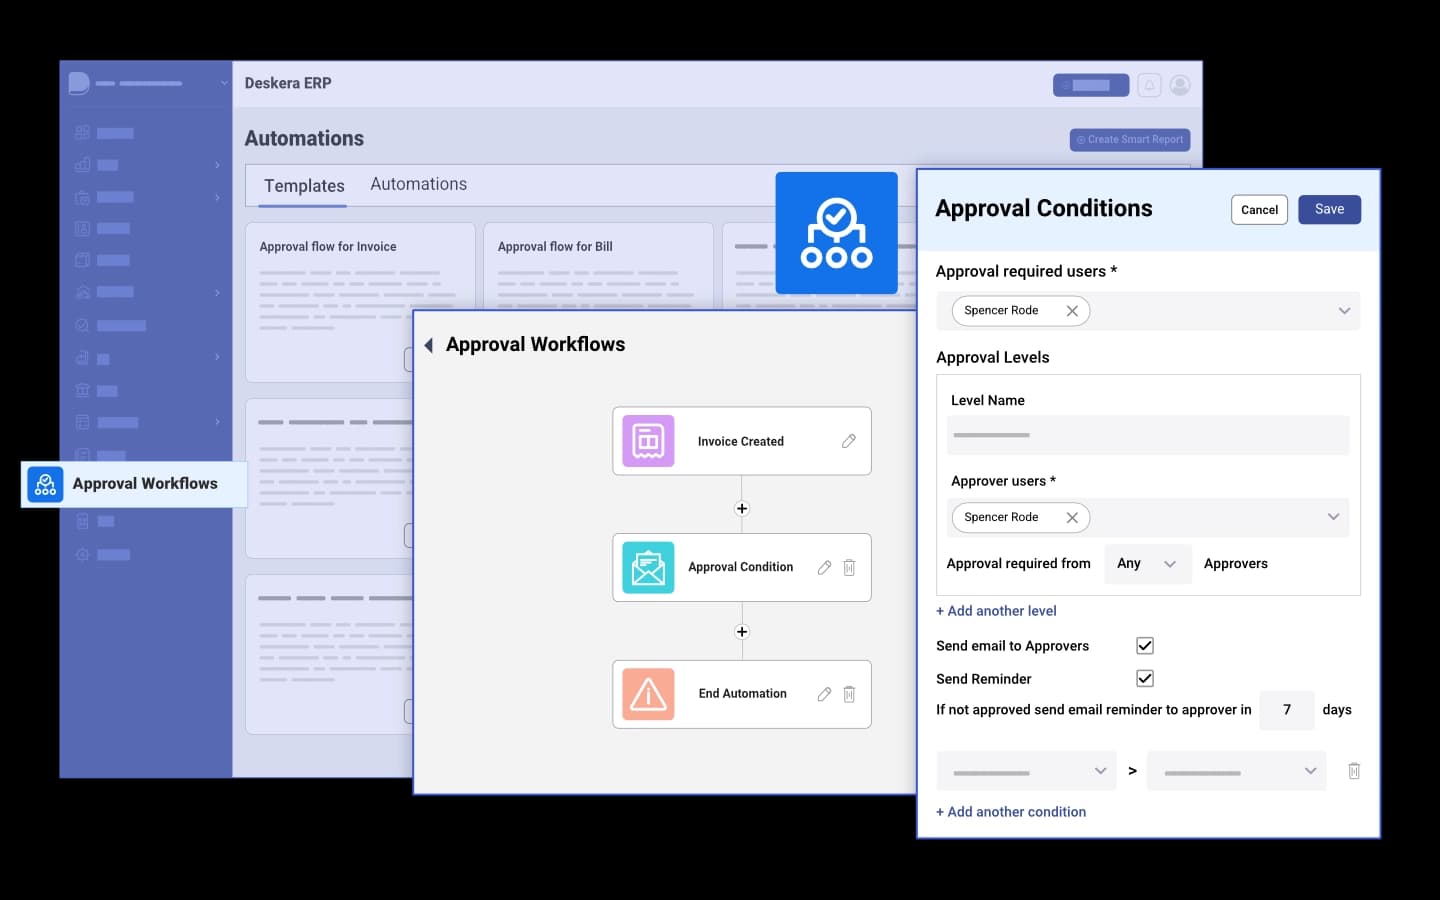
Task: Edit the Approval Condition step
Action: click(x=824, y=568)
